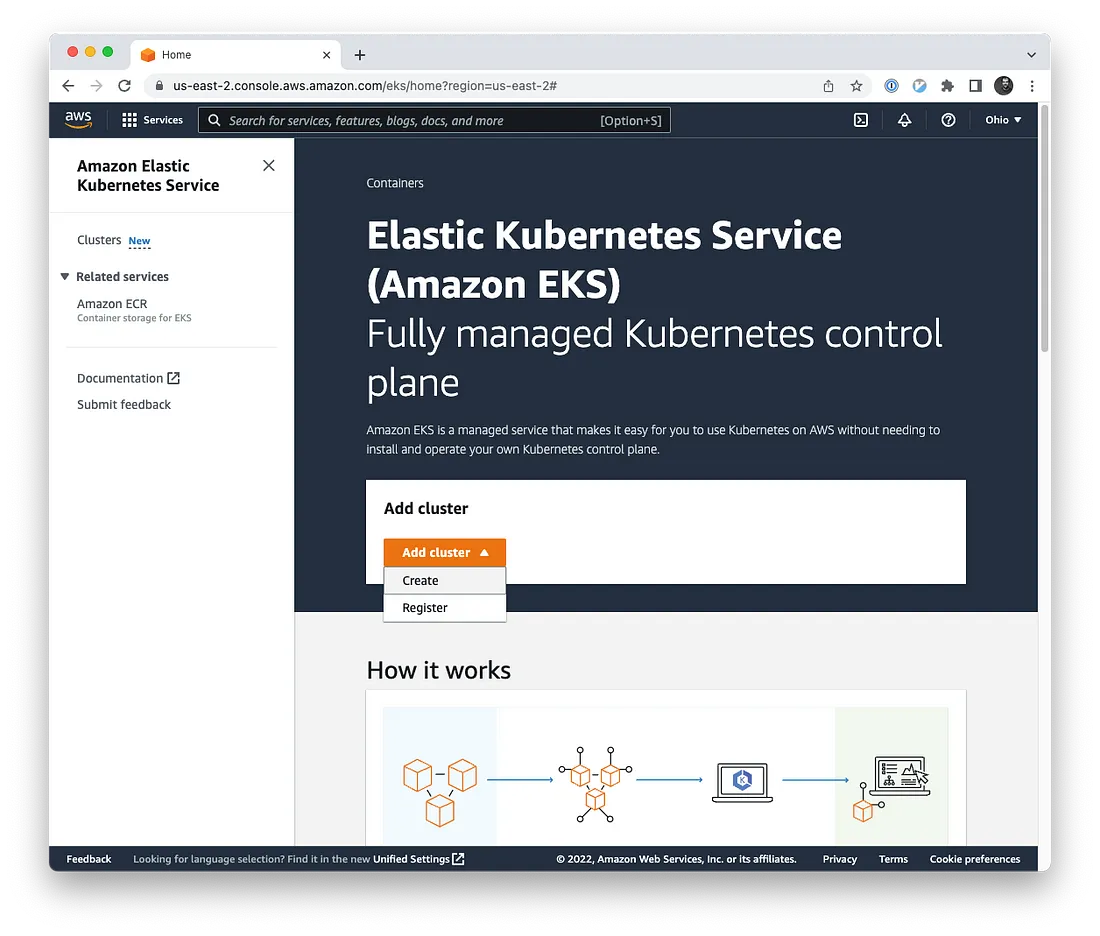Click the external link icon beside Documentation
The height and width of the screenshot is (936, 1100).
pyautogui.click(x=173, y=378)
